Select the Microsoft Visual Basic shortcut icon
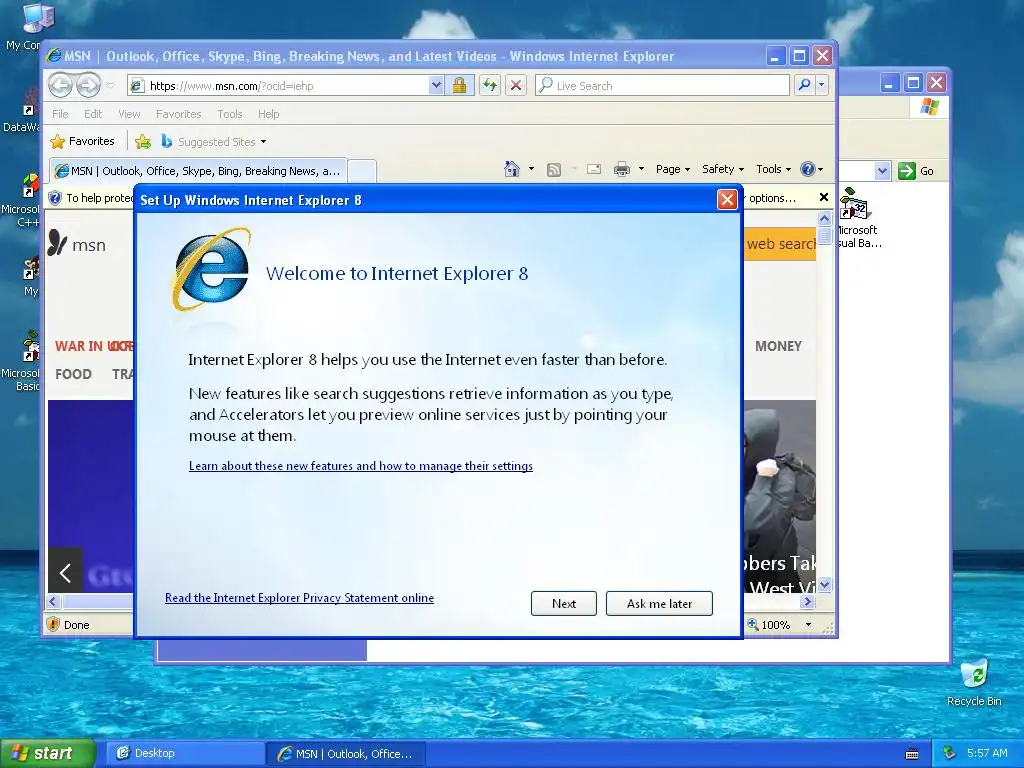This screenshot has height=768, width=1024. click(858, 218)
